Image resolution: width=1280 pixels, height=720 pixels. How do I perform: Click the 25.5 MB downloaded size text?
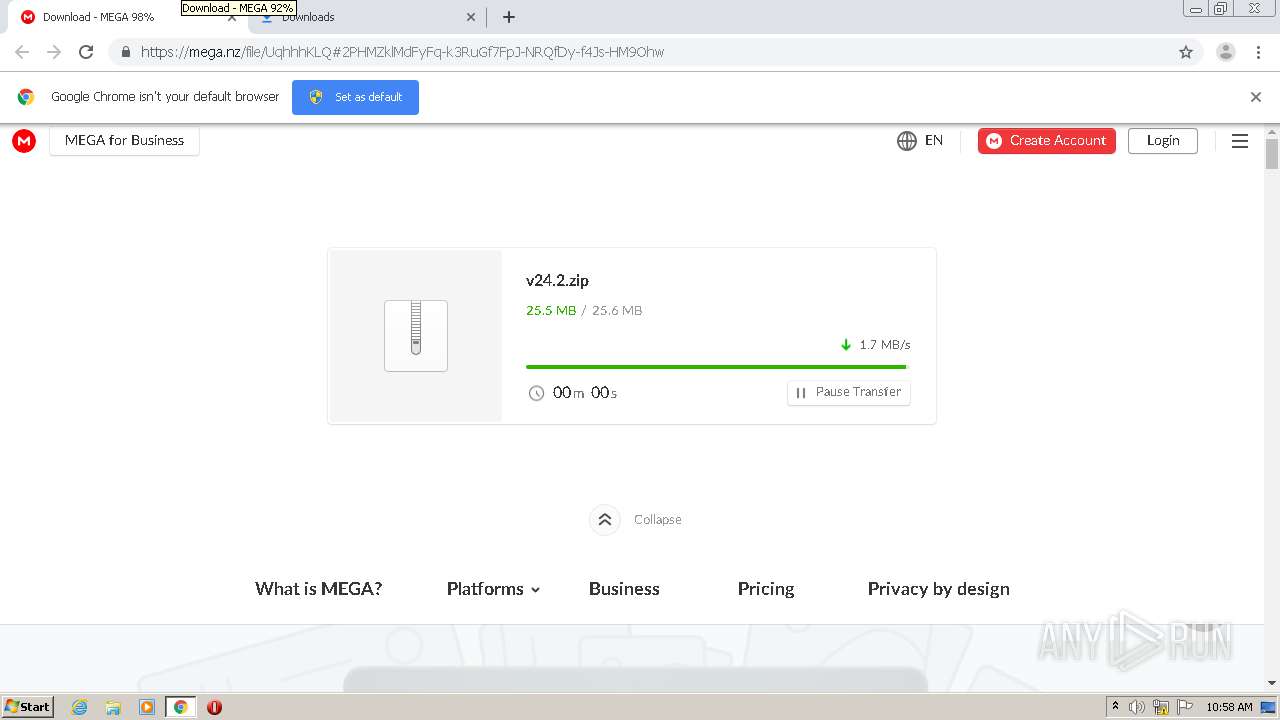(551, 311)
